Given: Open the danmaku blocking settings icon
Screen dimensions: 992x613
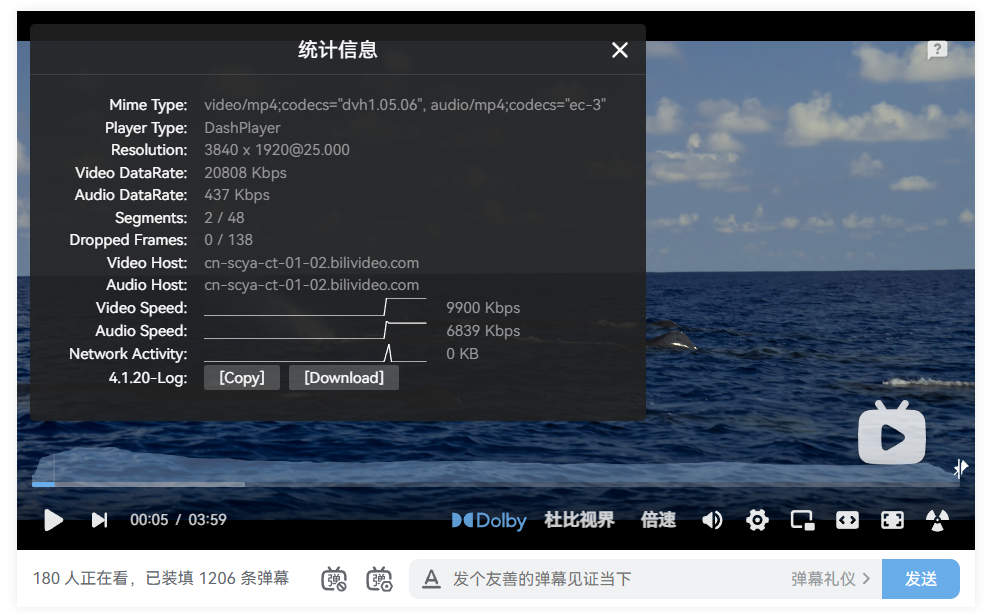Looking at the screenshot, I should 334,579.
